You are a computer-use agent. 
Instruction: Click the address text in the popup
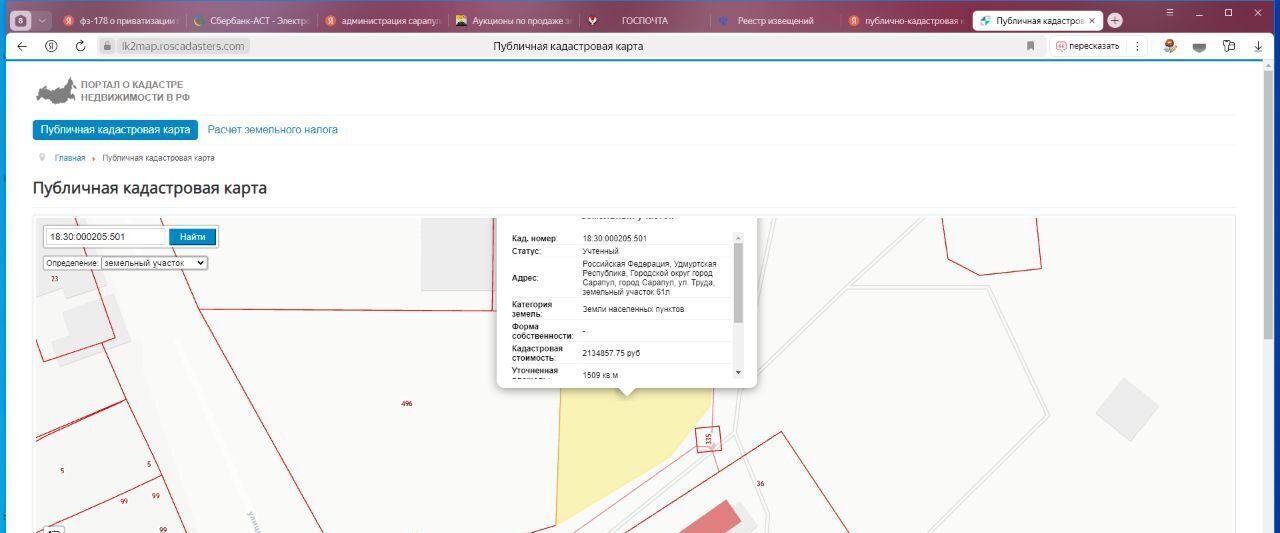[x=649, y=278]
